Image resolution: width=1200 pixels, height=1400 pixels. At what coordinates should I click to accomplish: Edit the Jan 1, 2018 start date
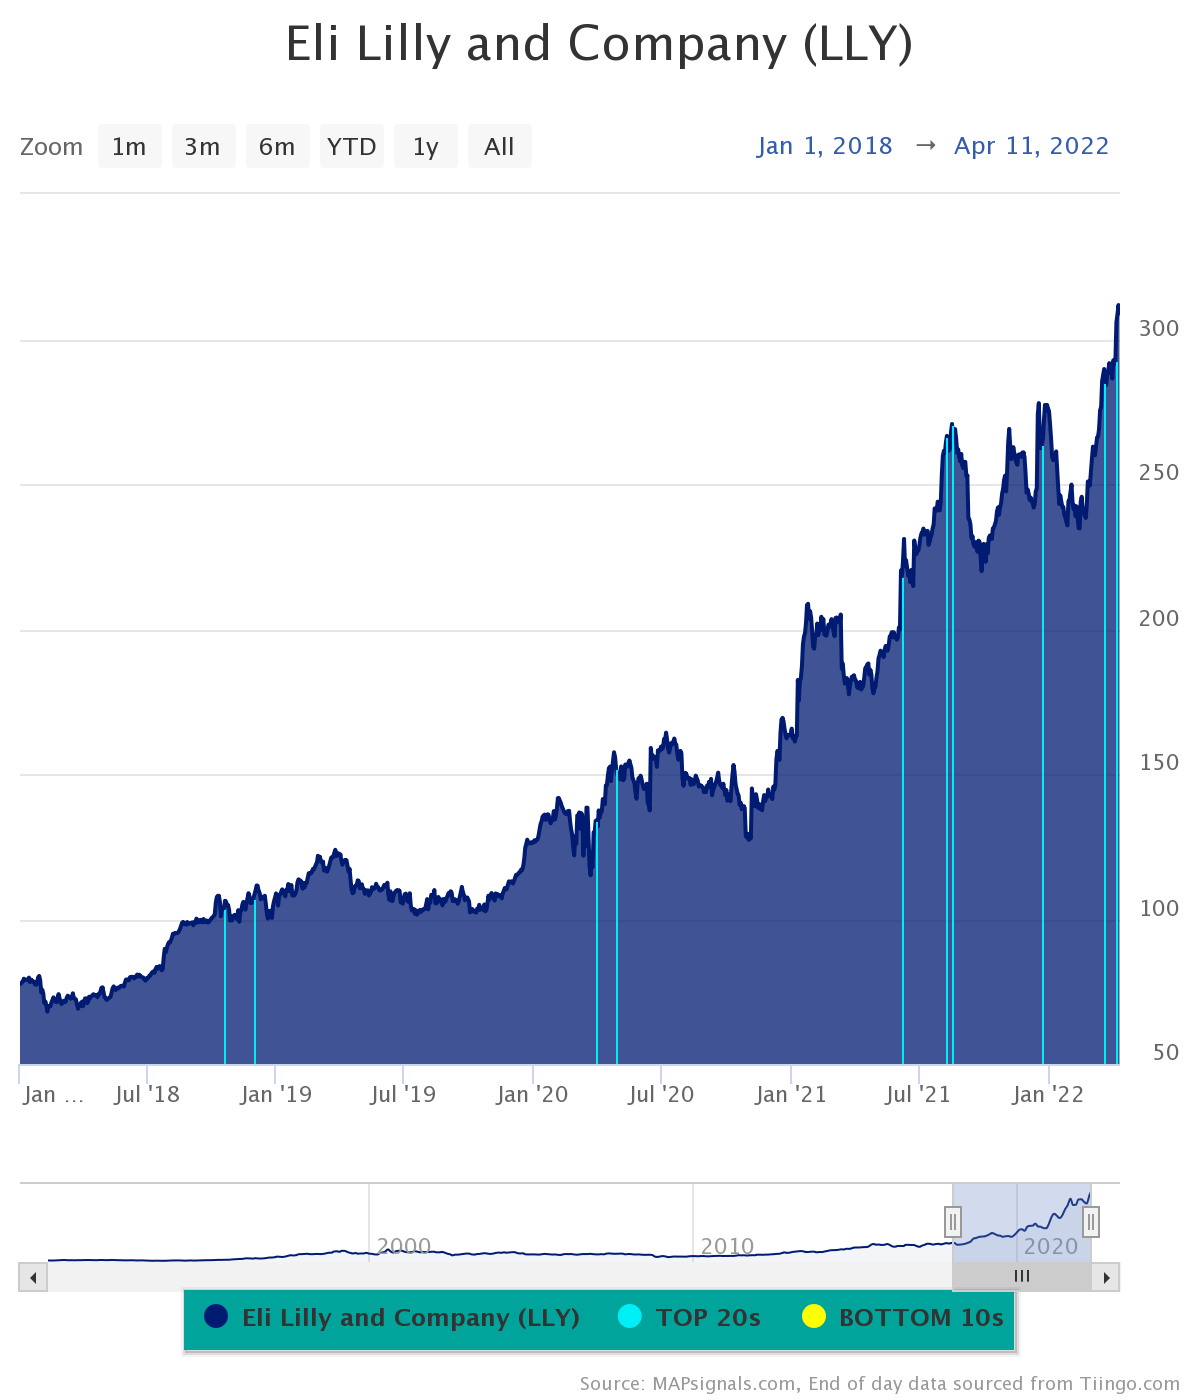click(825, 146)
